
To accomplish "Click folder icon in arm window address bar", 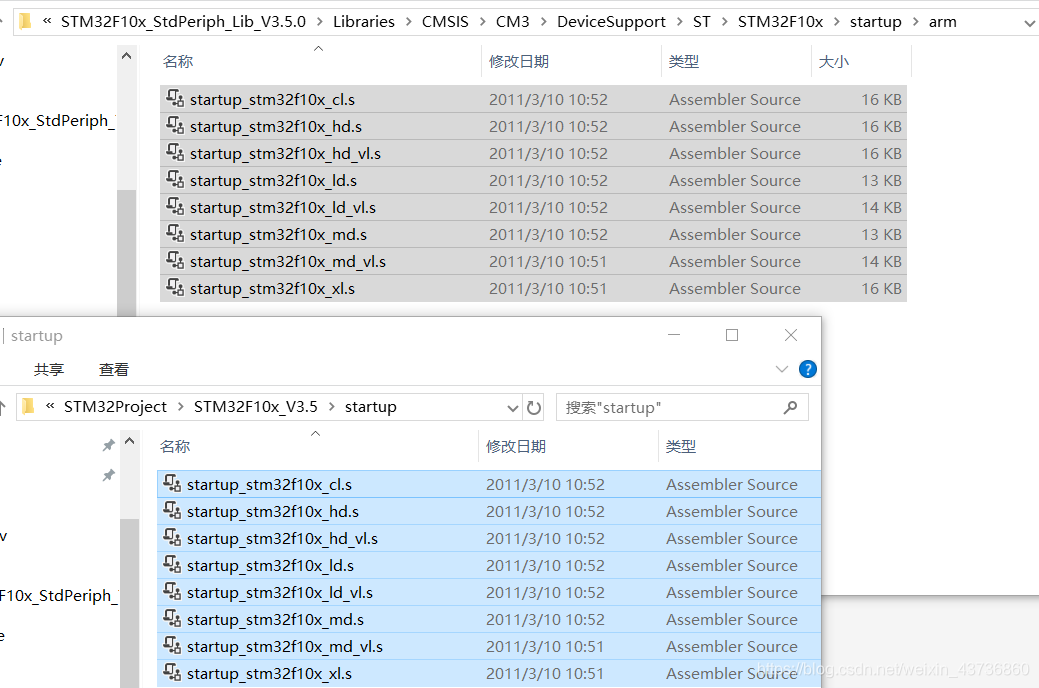I will 26,22.
